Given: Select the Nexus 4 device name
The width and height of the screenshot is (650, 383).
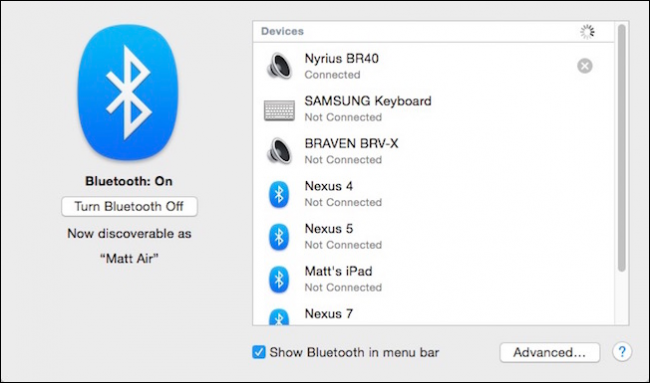Looking at the screenshot, I should 329,186.
